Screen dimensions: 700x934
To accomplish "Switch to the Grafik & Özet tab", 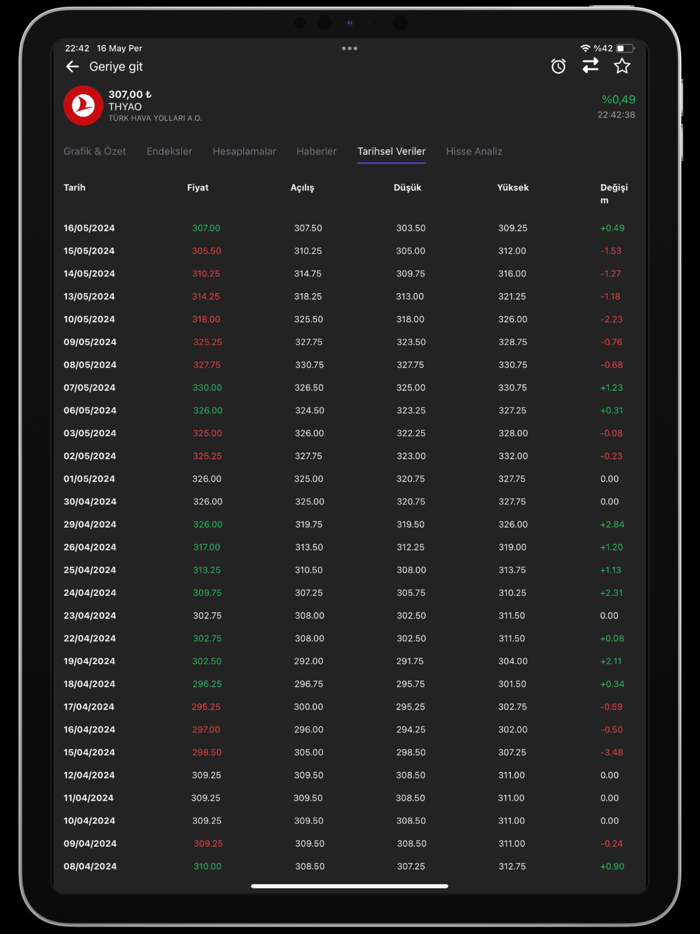I will click(95, 151).
